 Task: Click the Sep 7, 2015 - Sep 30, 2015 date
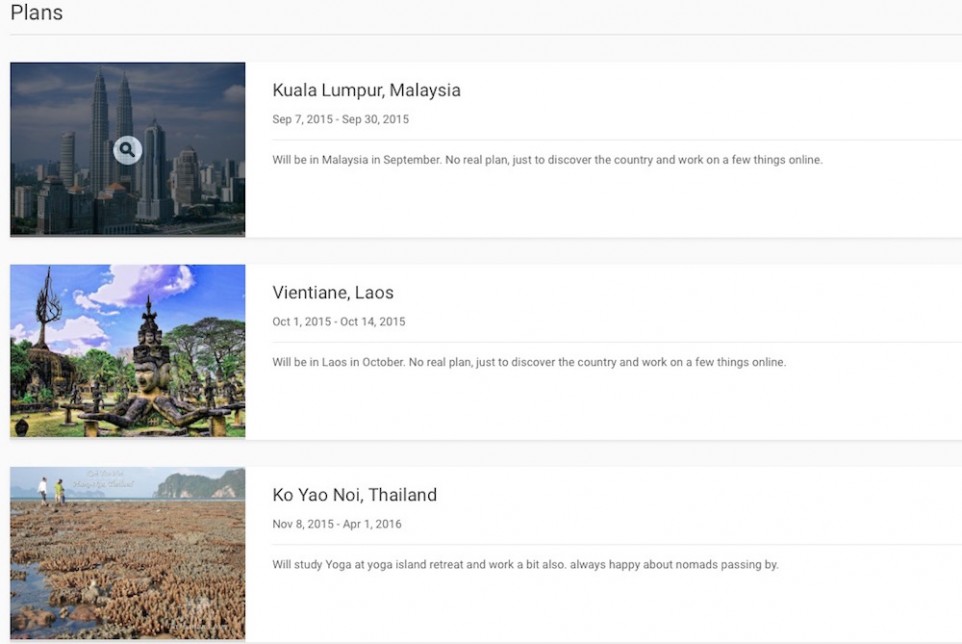click(x=340, y=119)
